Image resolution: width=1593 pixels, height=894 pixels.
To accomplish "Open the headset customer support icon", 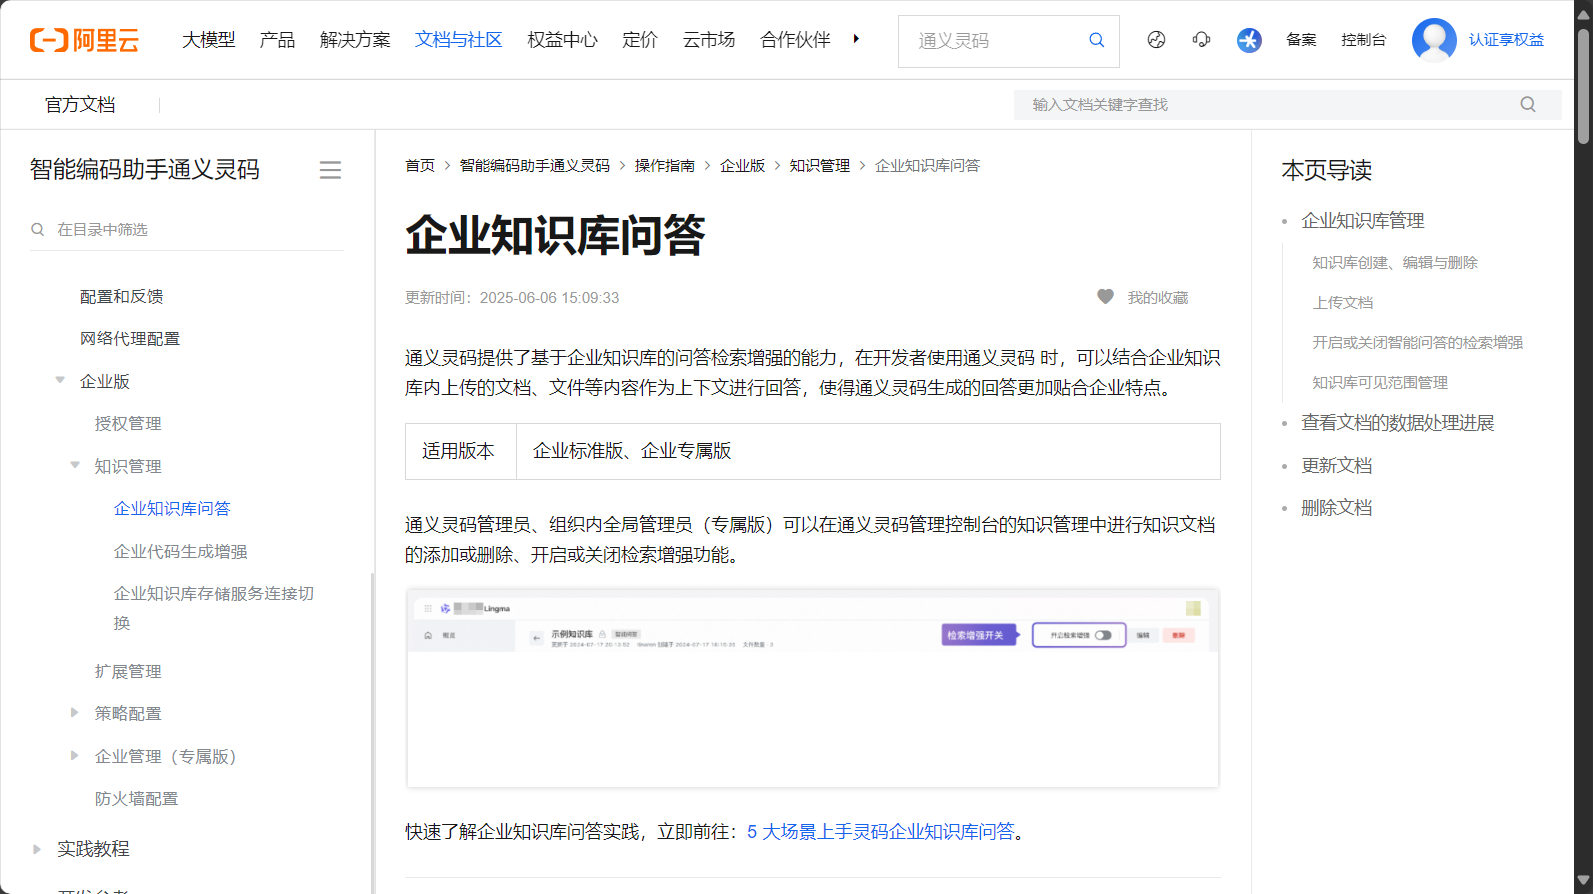I will point(1201,40).
